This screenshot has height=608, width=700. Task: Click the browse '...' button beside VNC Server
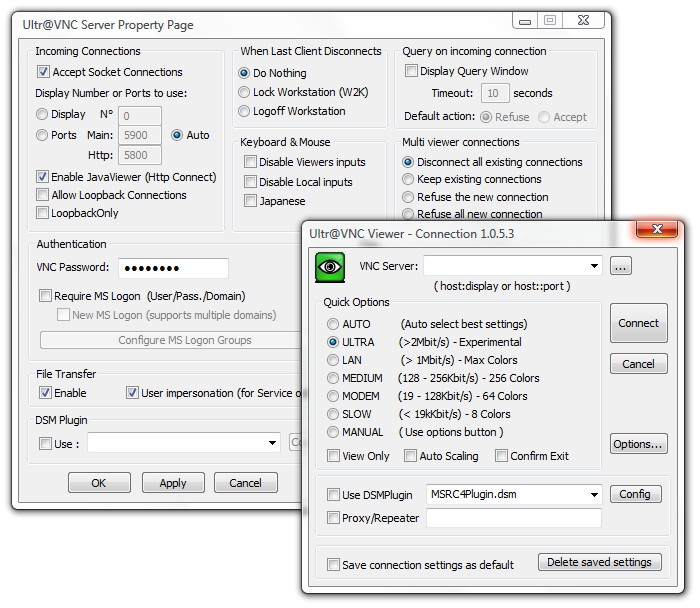(621, 266)
